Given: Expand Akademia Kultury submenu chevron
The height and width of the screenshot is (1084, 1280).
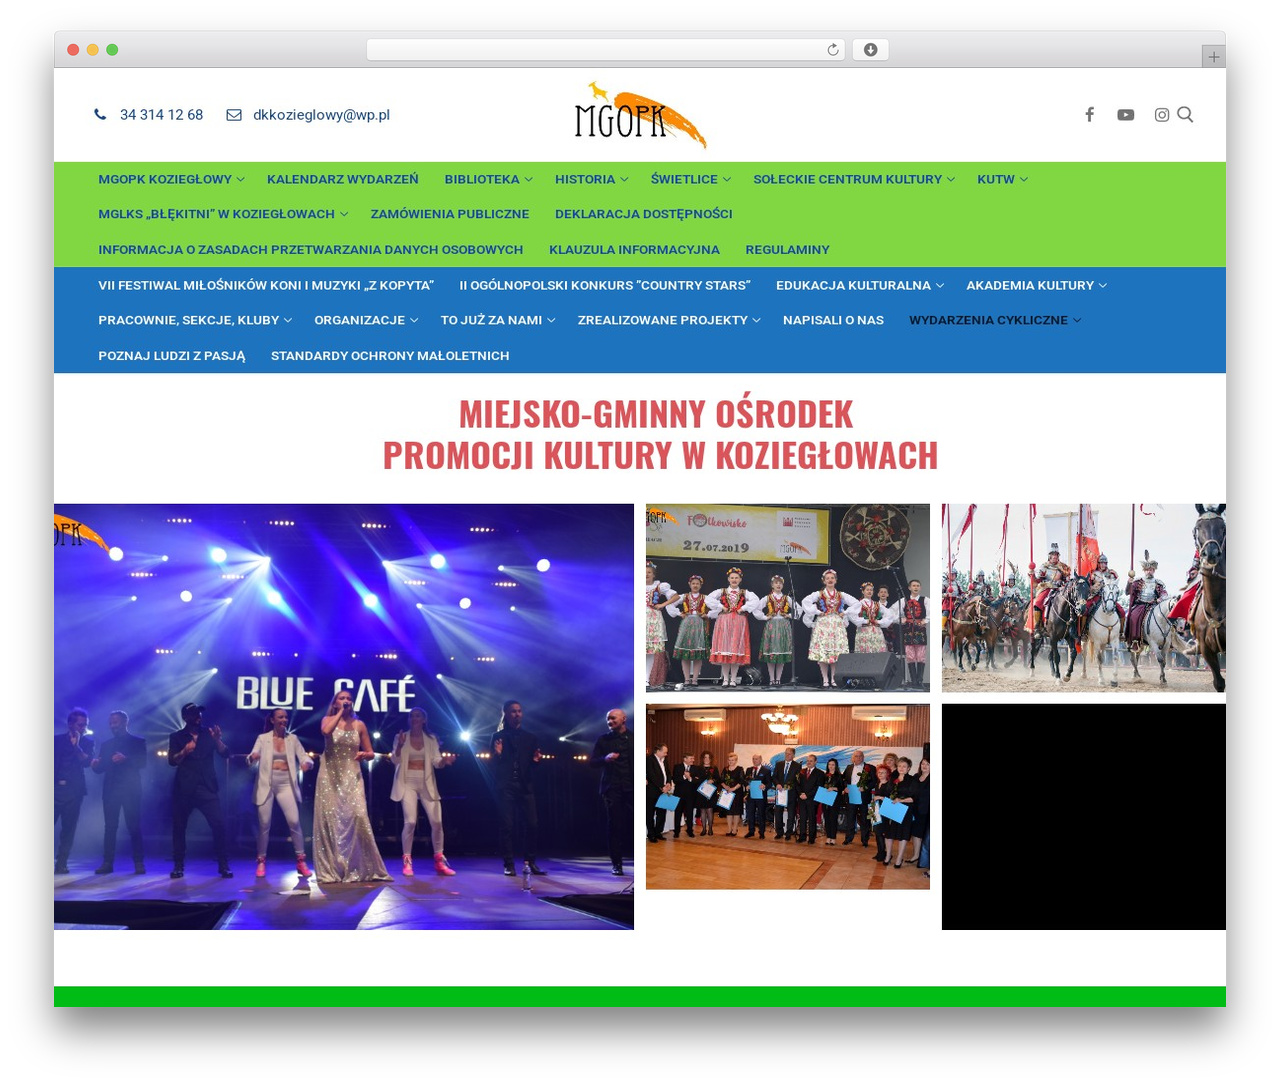Looking at the screenshot, I should coord(1103,286).
